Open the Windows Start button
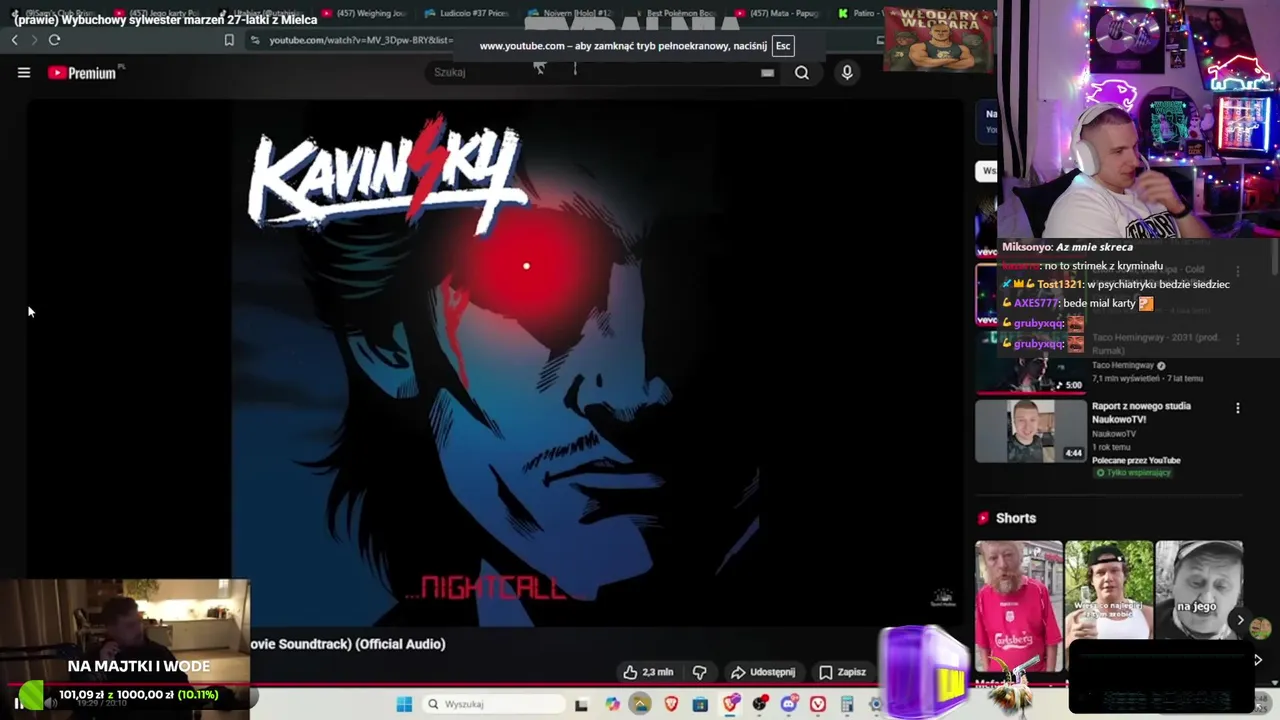 404,704
